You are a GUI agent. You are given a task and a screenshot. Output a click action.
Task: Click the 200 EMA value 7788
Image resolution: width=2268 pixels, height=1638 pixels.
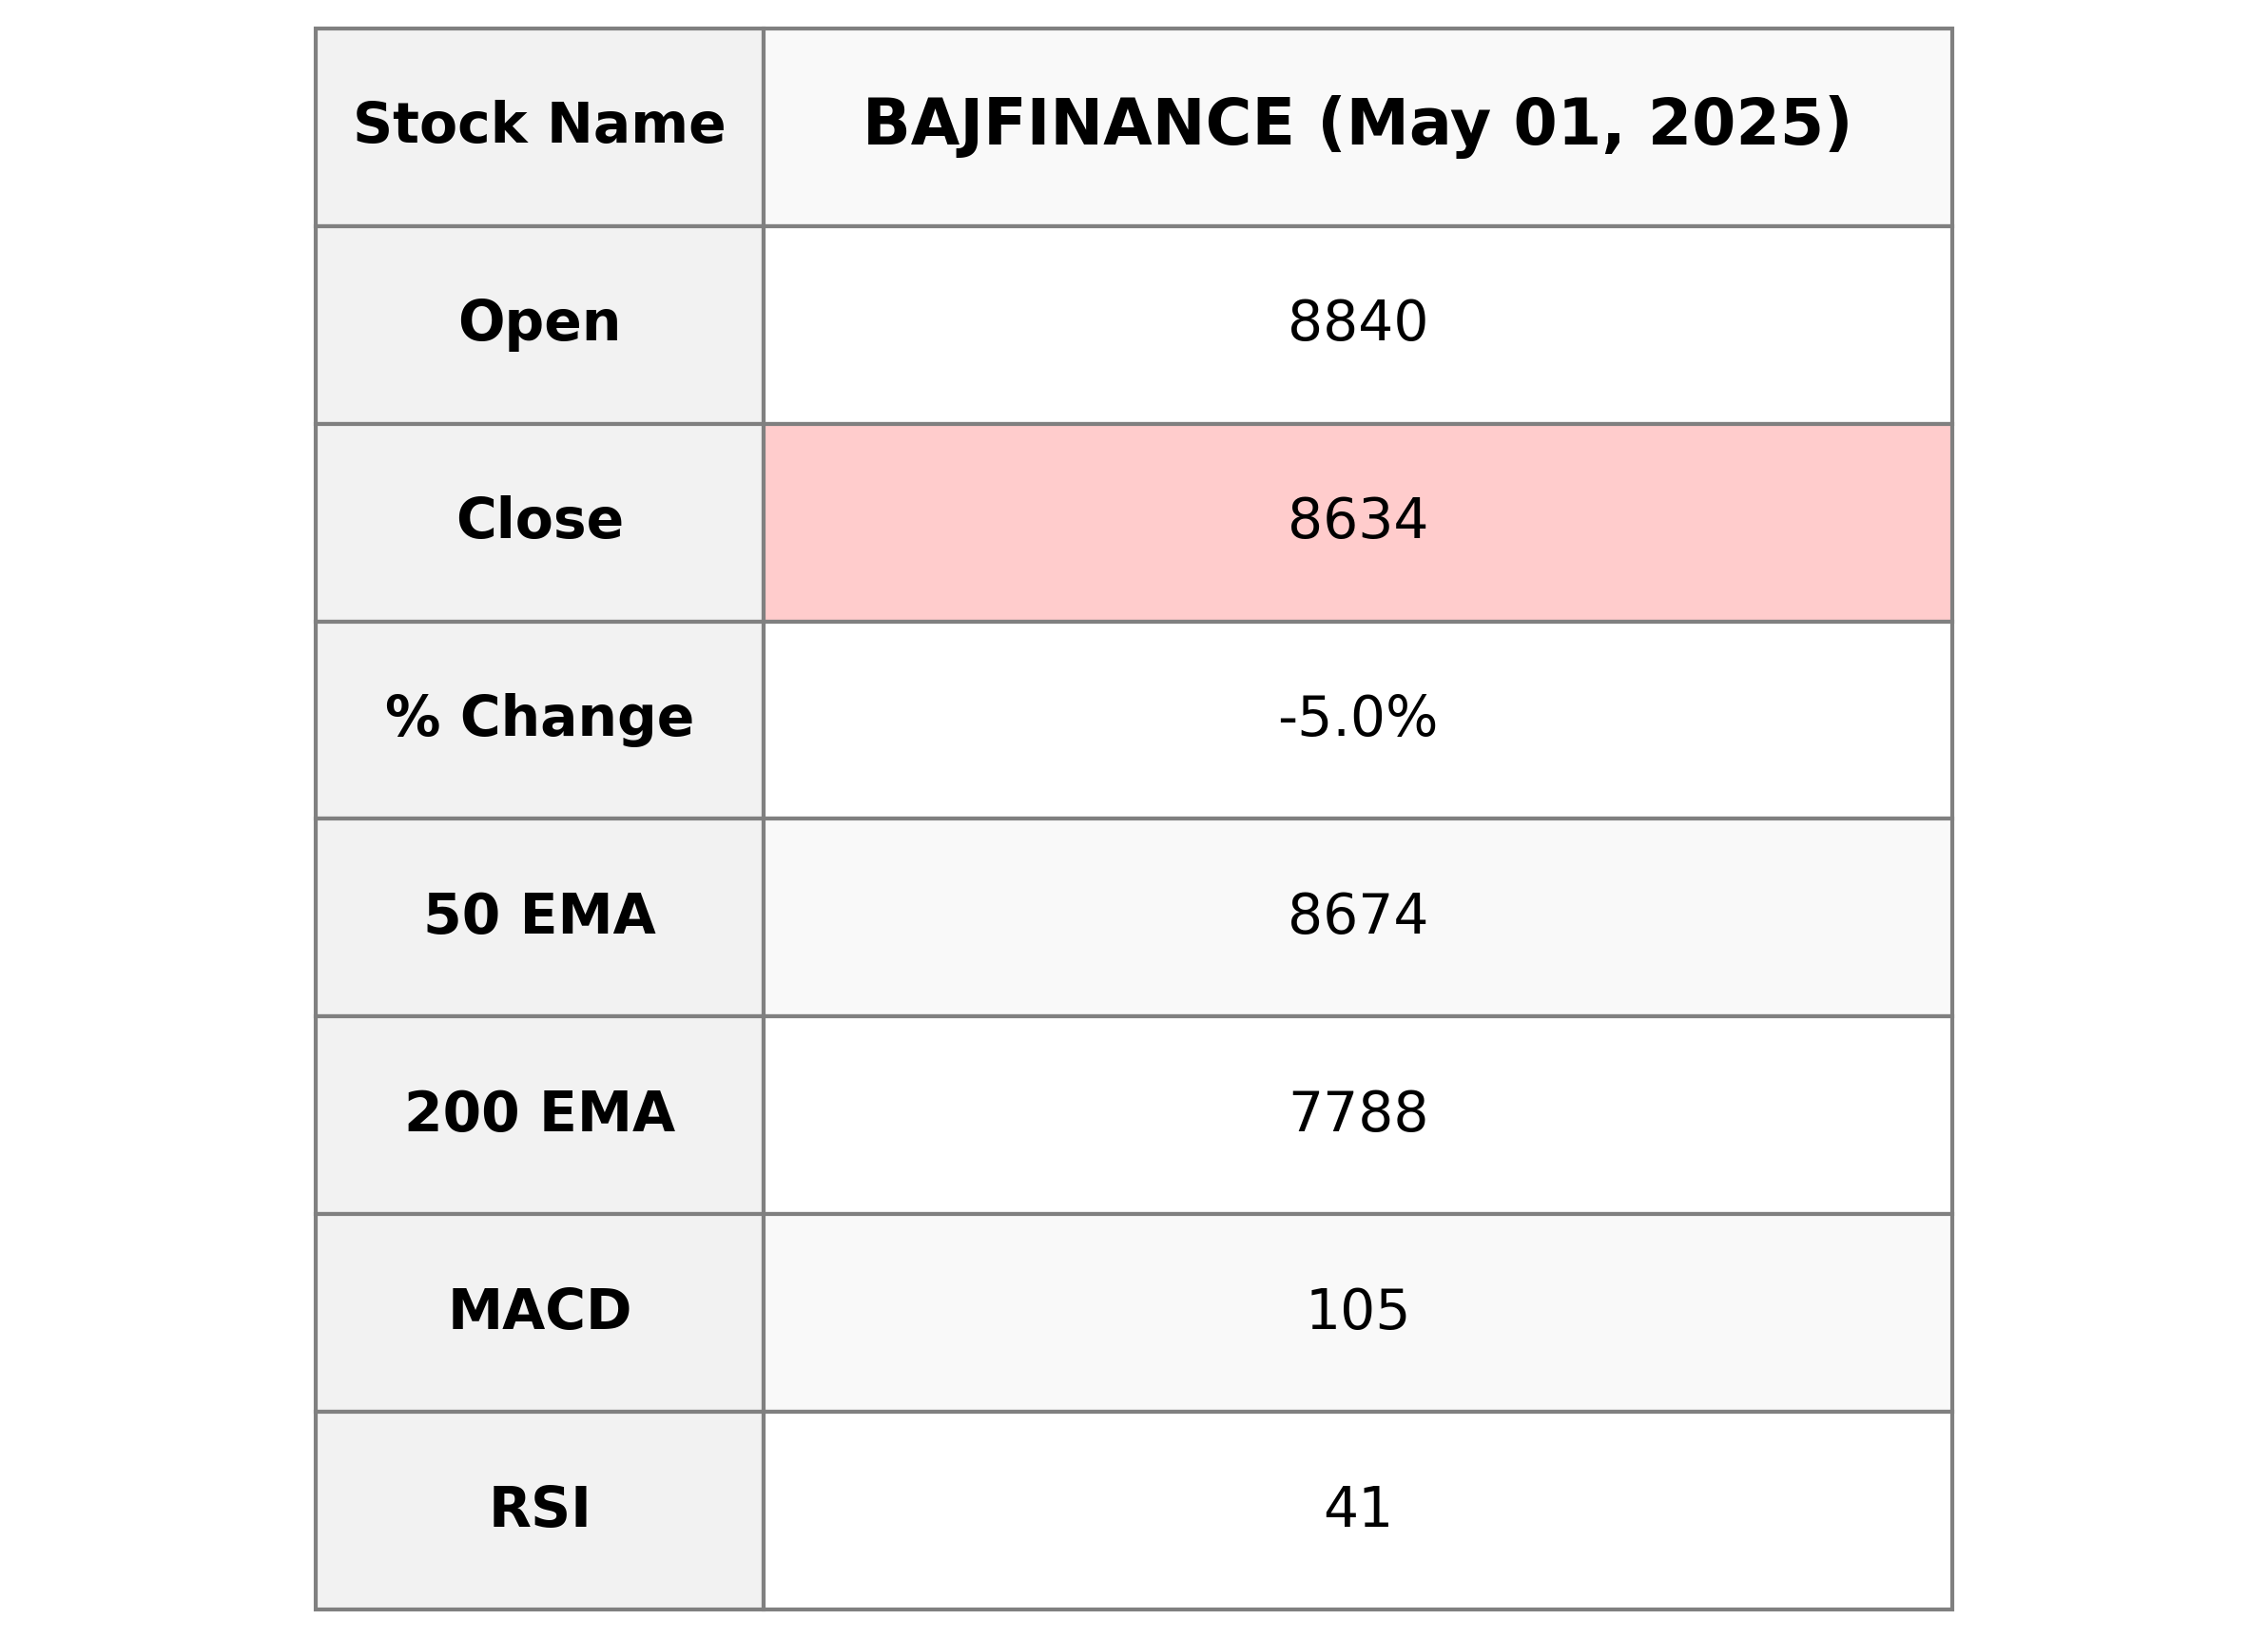coord(1357,1113)
